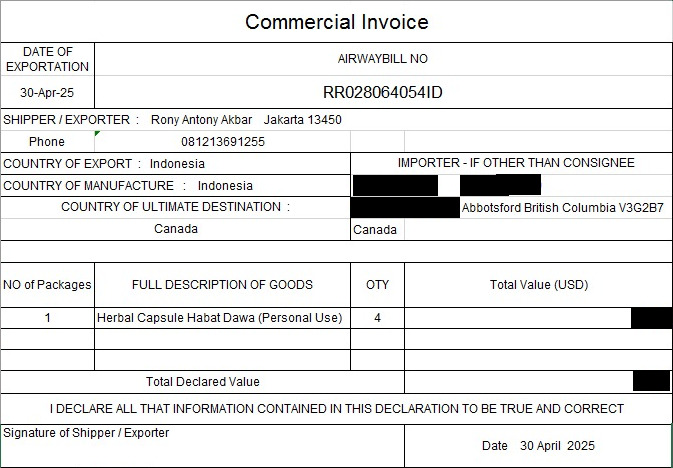Select the Country of Export Indonesia cell
Screen dimensions: 673x468
(x=176, y=164)
